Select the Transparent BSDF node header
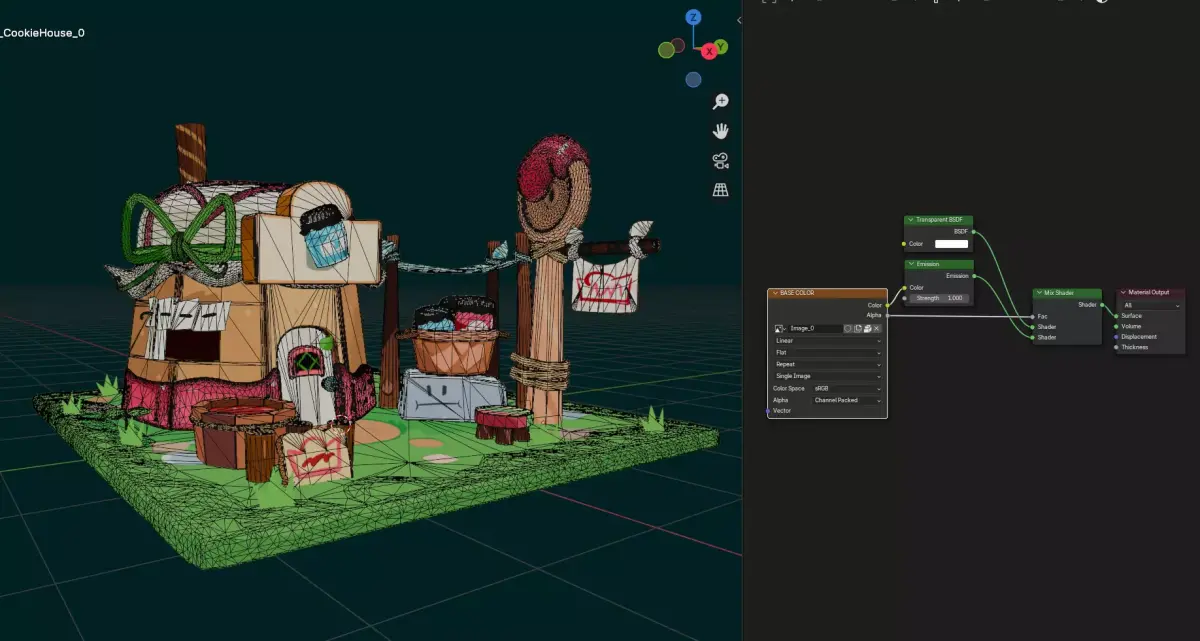The image size is (1200, 641). point(939,220)
